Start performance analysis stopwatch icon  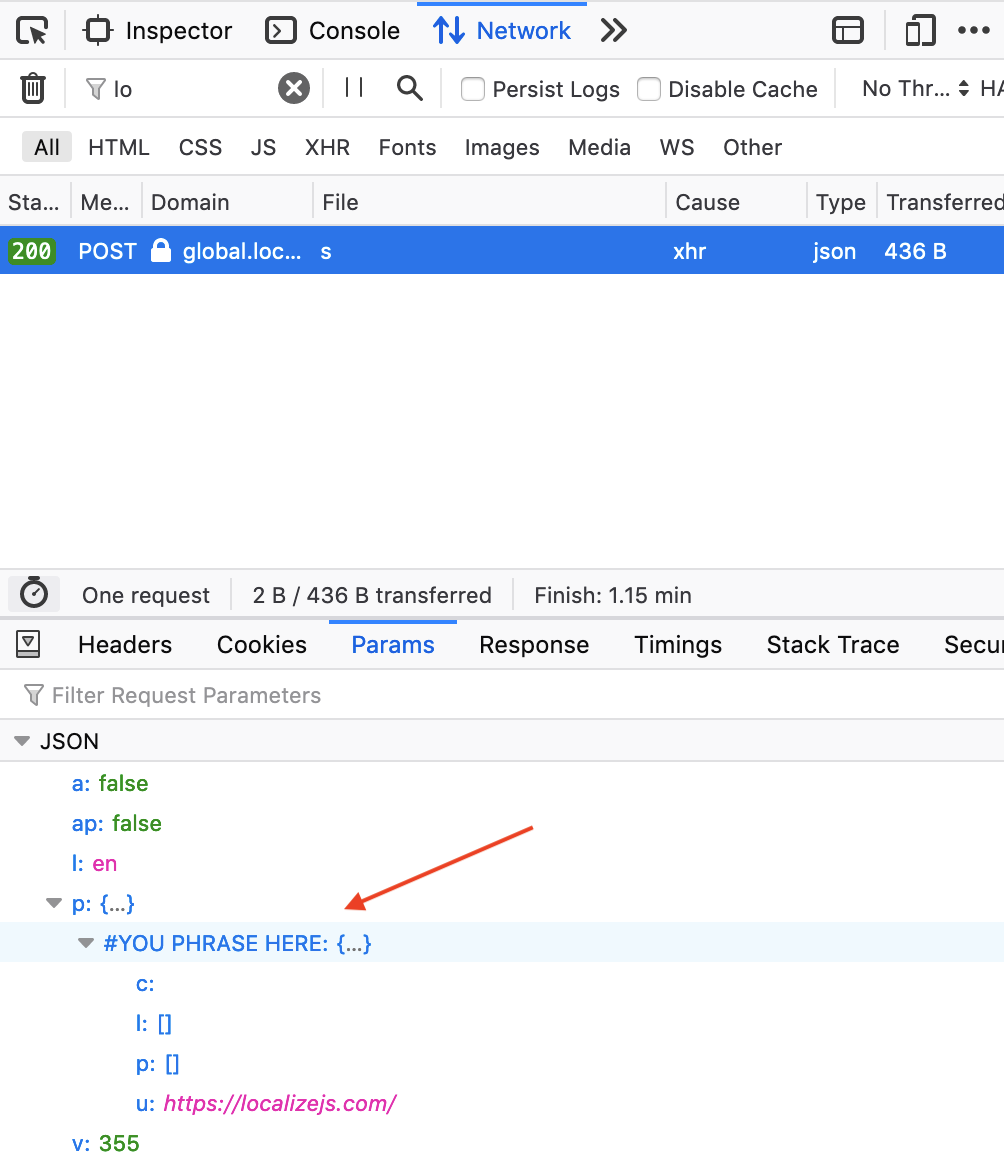(x=34, y=594)
